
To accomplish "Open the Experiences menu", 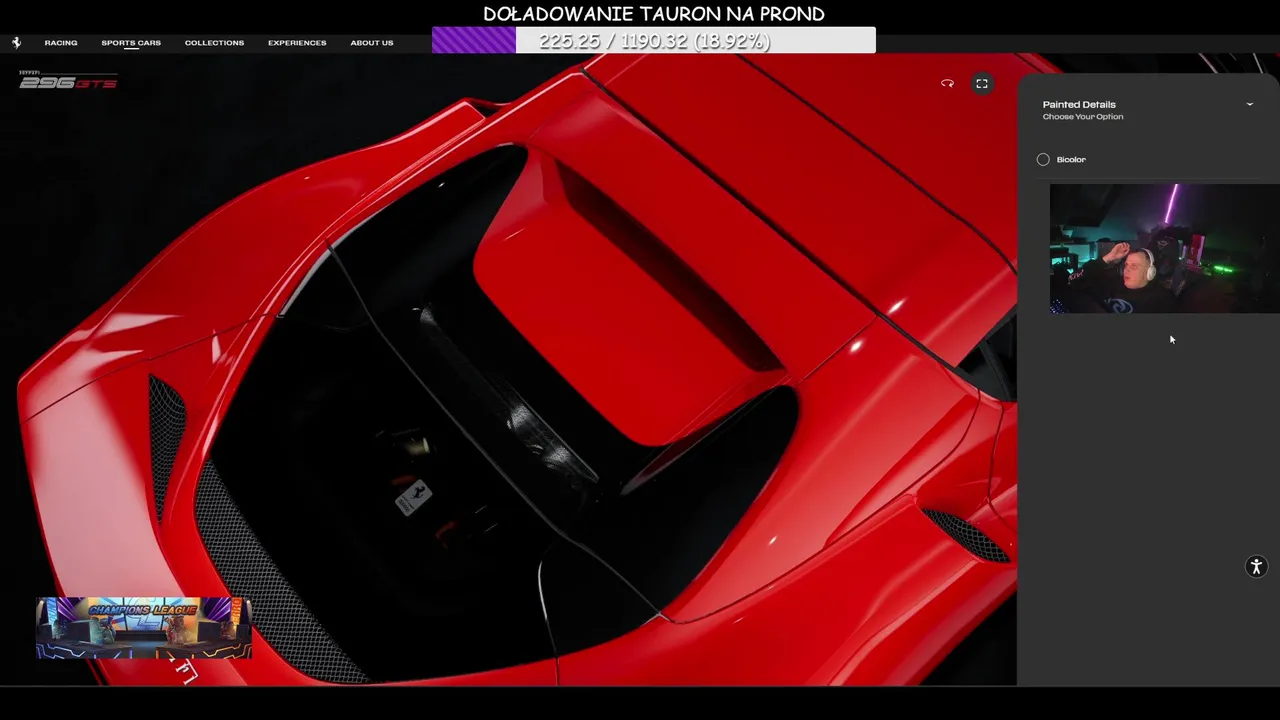I will [x=297, y=43].
